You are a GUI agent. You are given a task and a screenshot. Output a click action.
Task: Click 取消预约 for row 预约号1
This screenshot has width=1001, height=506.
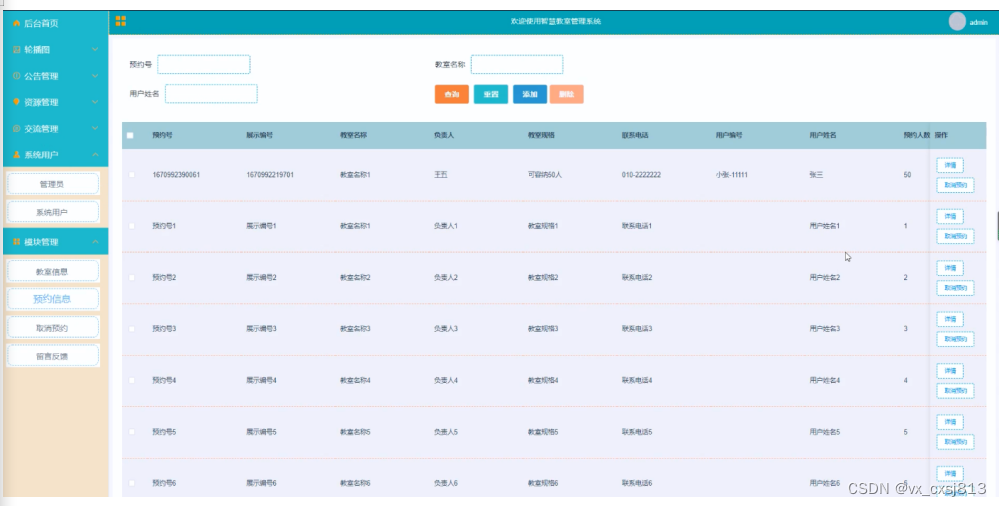955,236
